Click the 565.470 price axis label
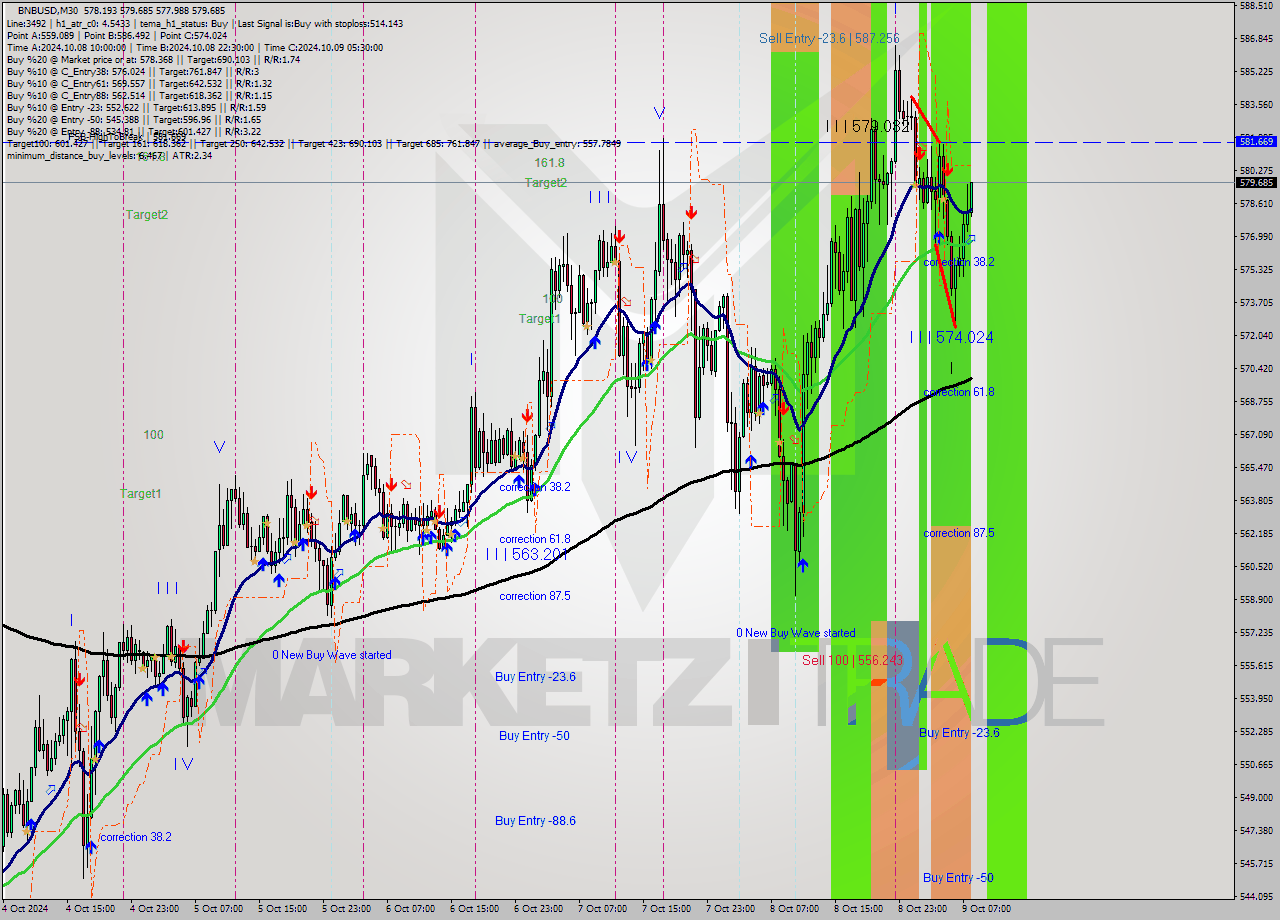Viewport: 1280px width, 920px height. point(1257,467)
